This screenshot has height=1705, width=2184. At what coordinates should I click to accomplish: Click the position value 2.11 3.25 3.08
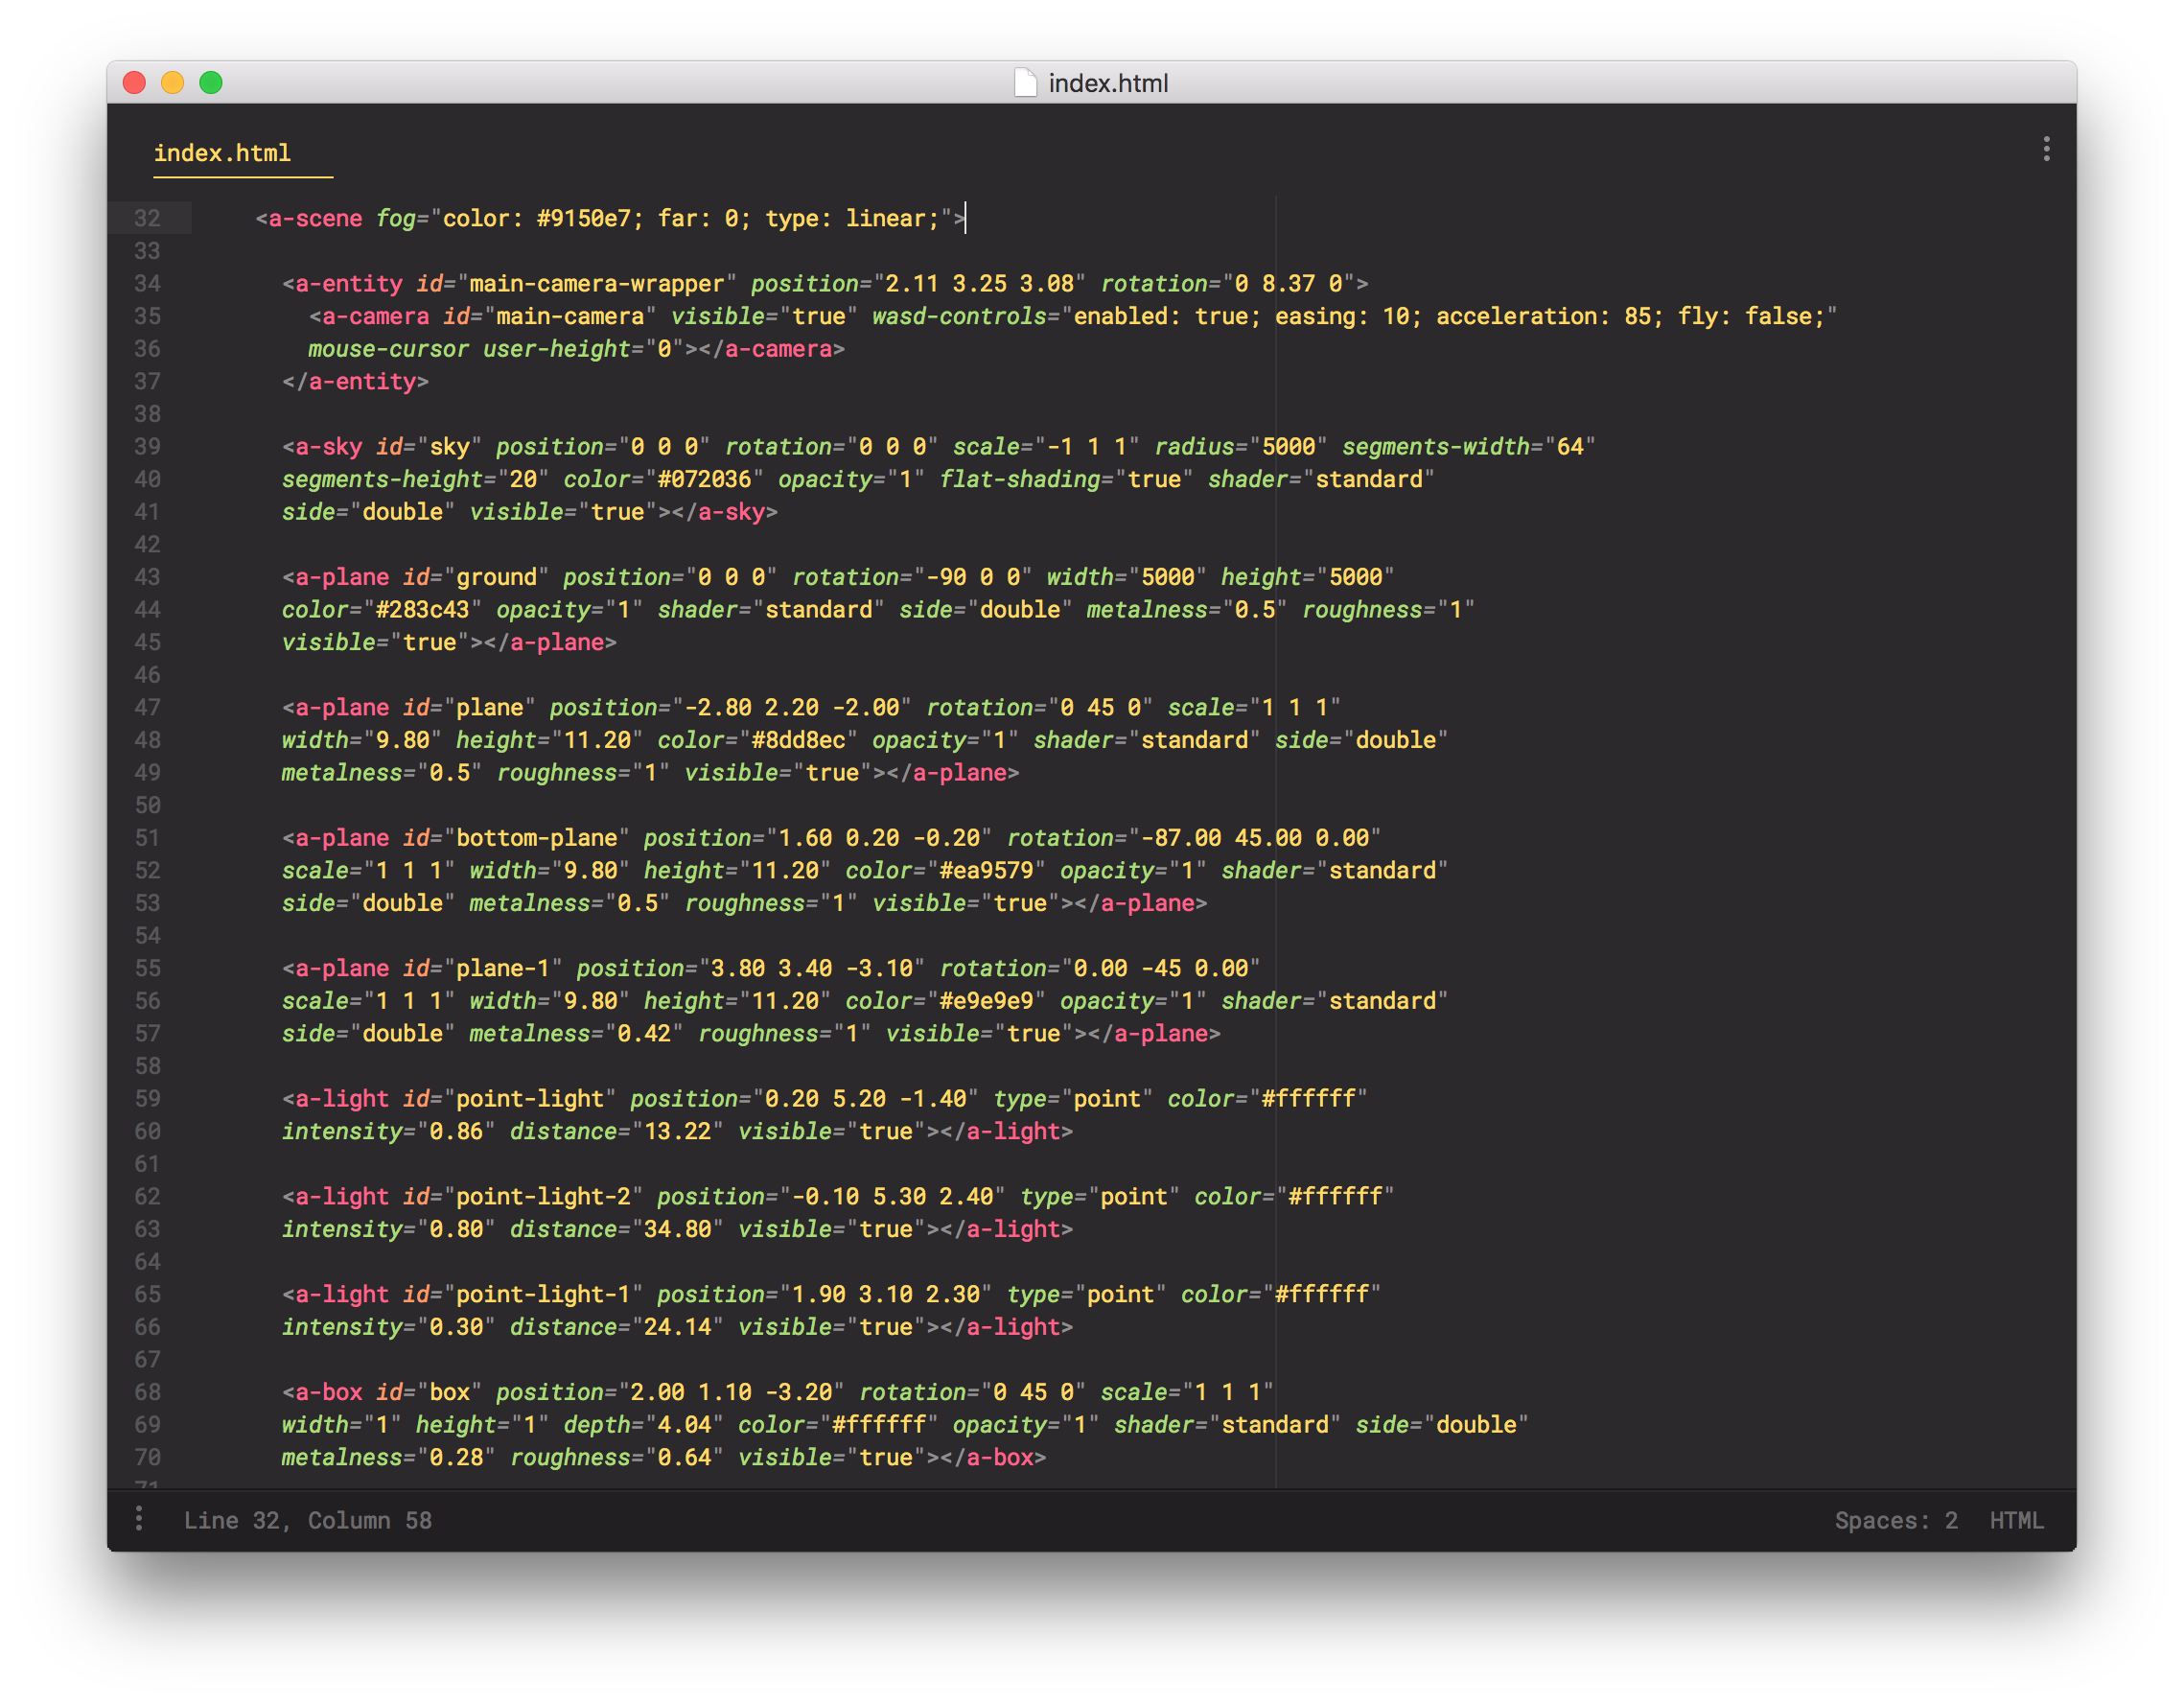(980, 283)
